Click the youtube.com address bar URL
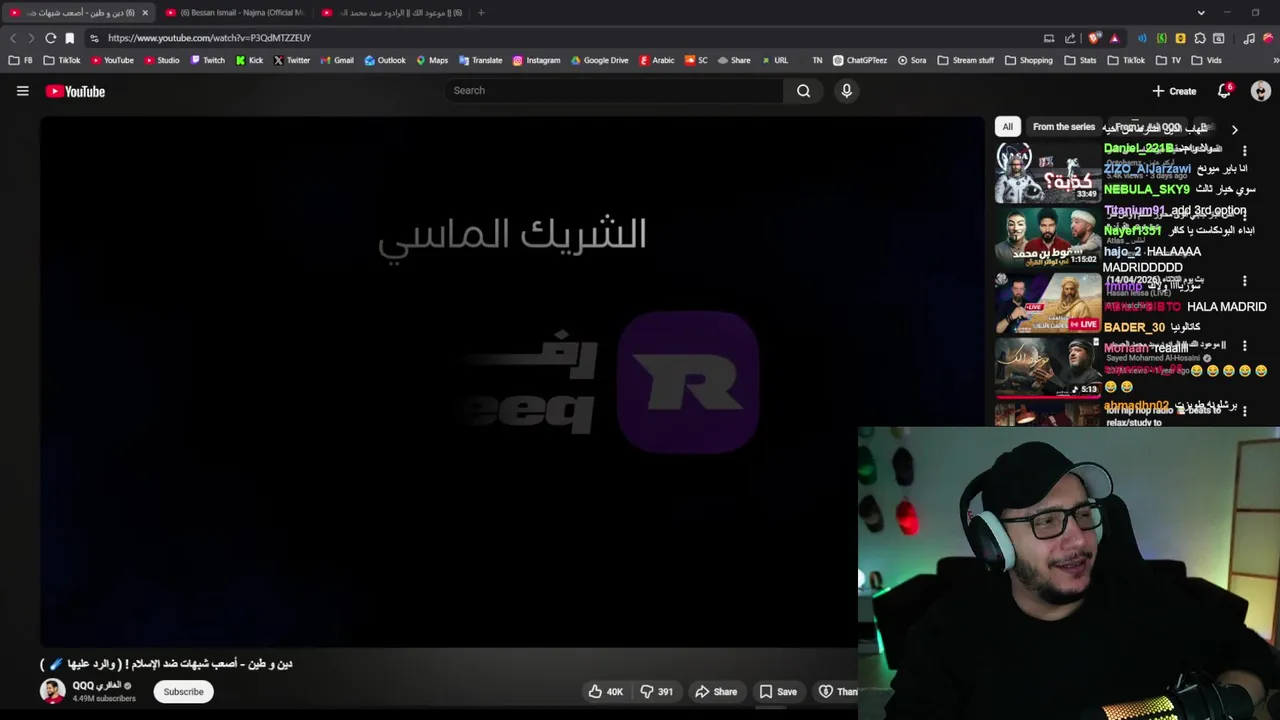The width and height of the screenshot is (1280, 720). [209, 38]
